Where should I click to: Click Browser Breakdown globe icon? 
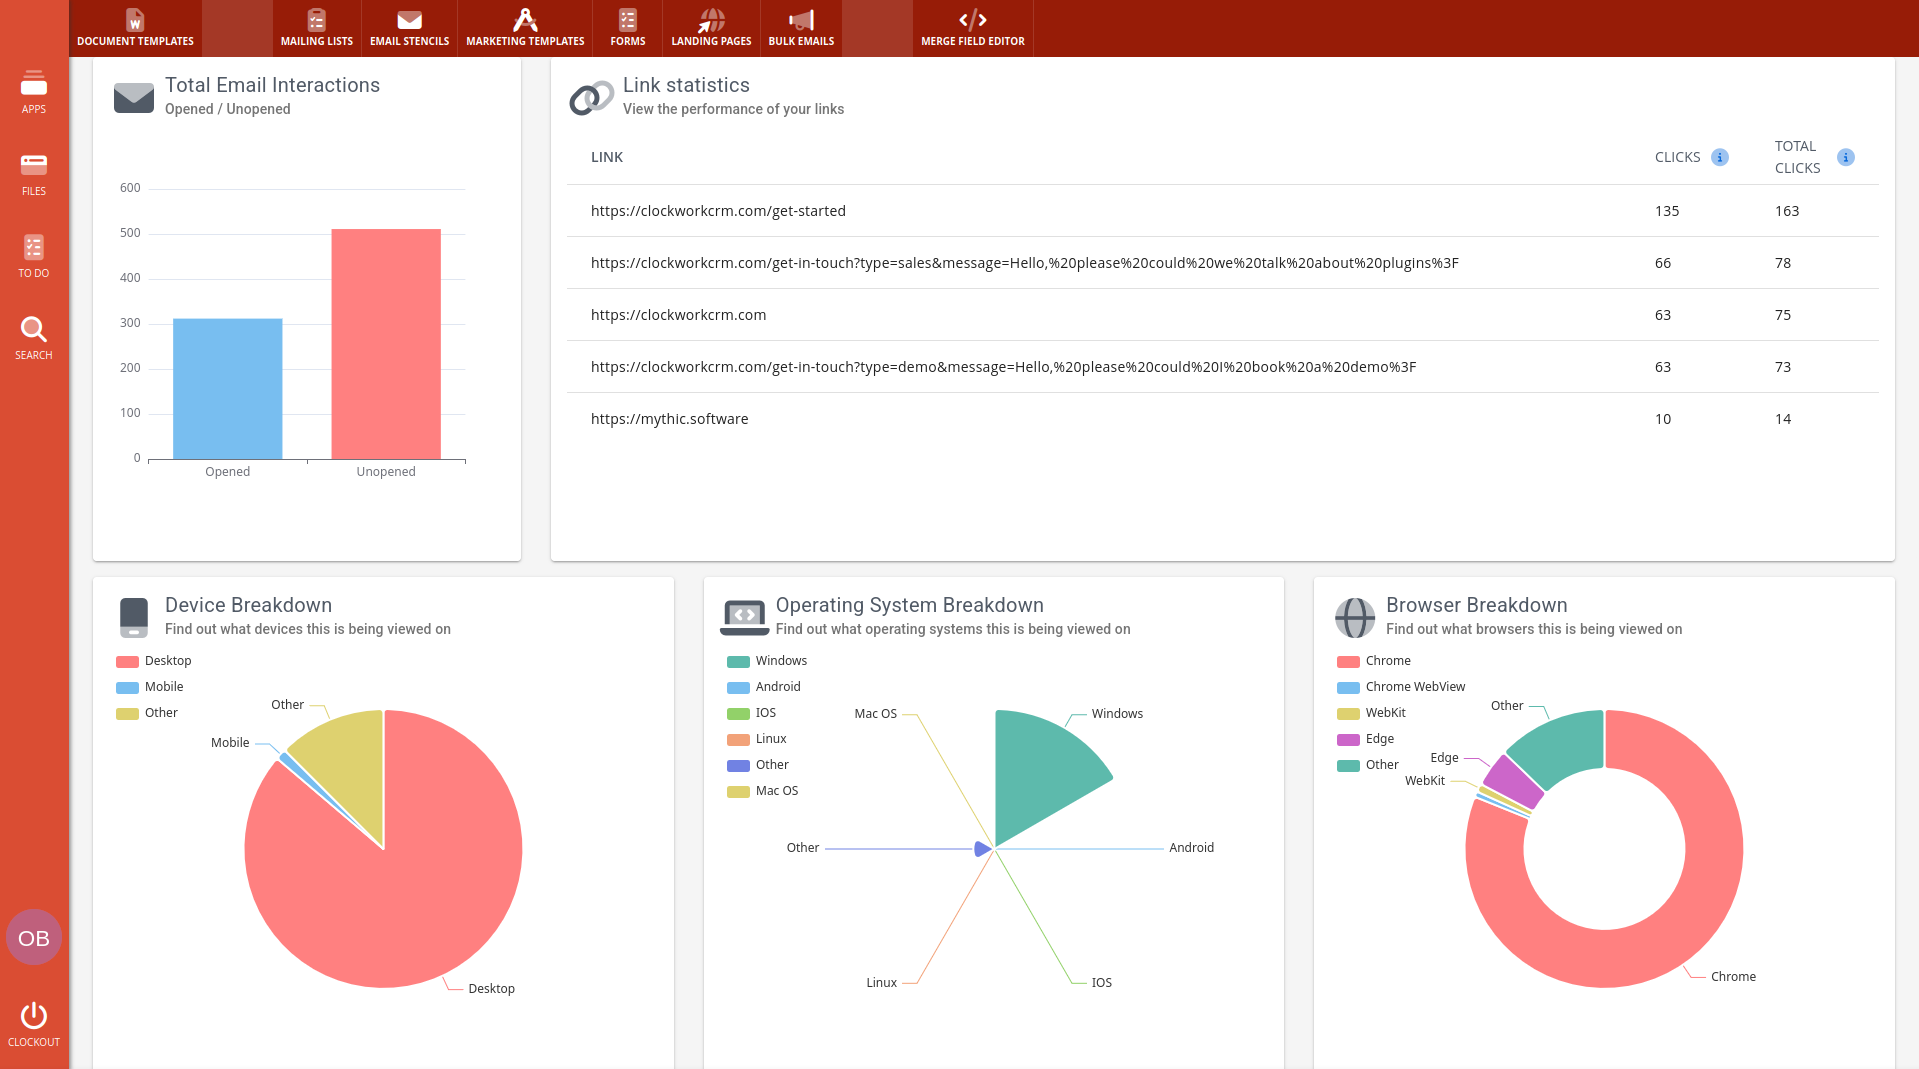pos(1355,618)
